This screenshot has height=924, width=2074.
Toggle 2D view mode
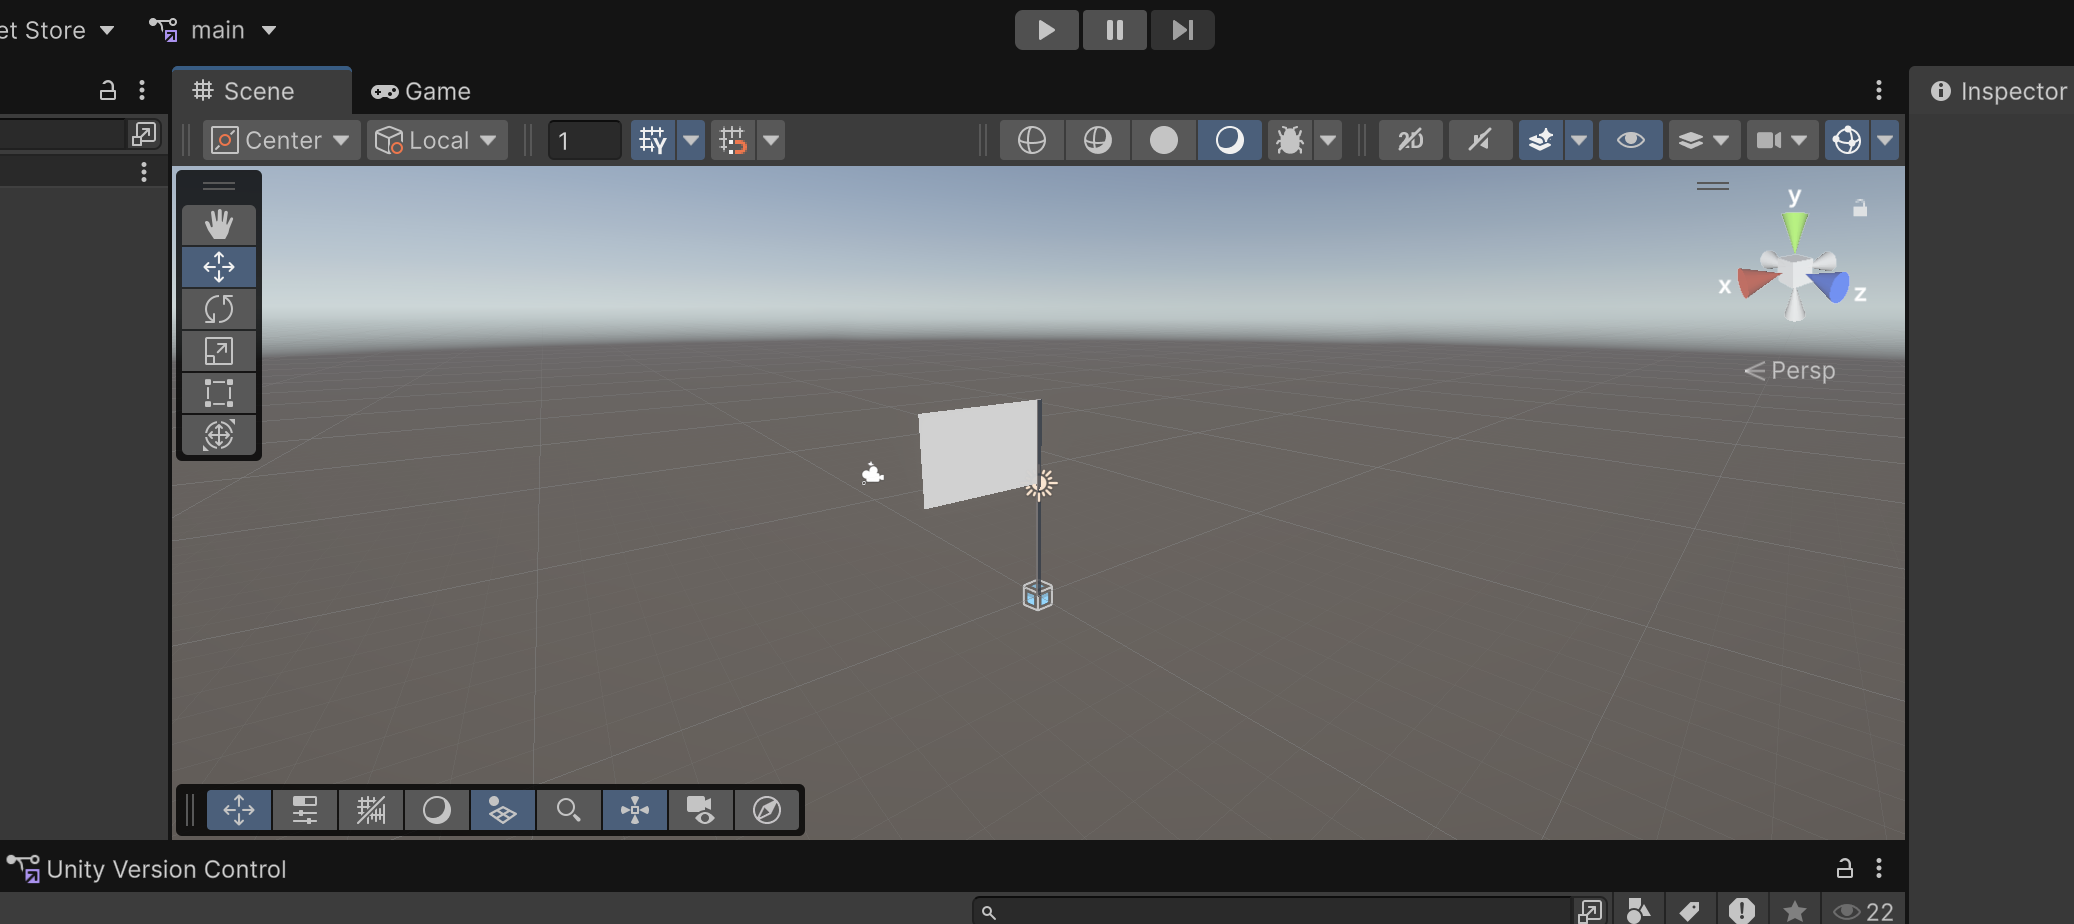(1411, 140)
